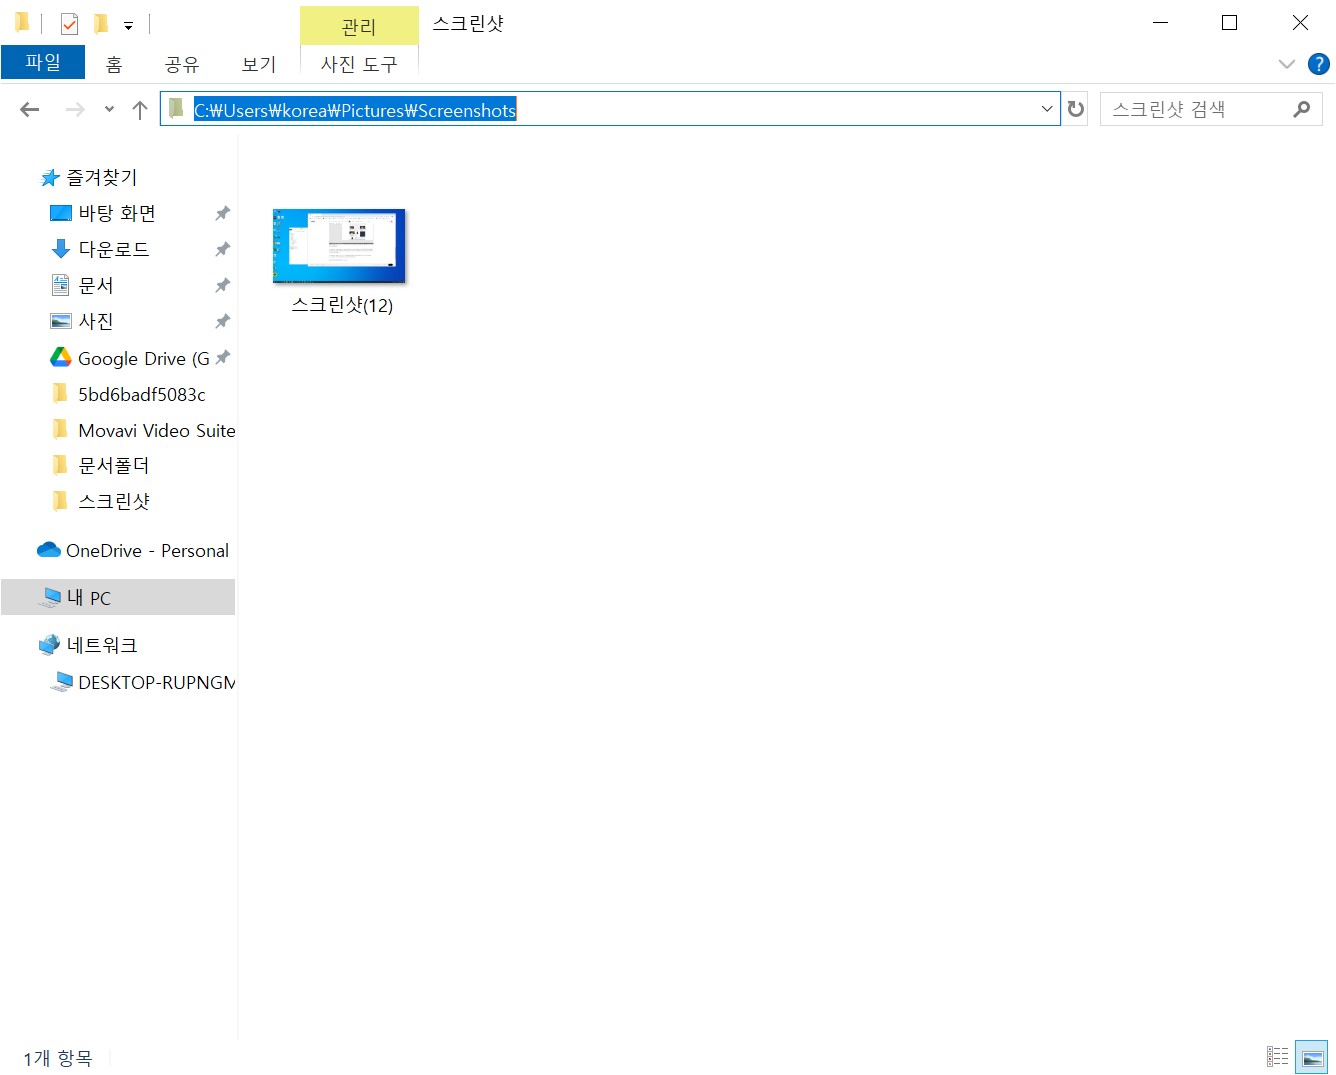The image size is (1336, 1075).
Task: Minimize the 스크린샷 window
Action: tap(1160, 23)
